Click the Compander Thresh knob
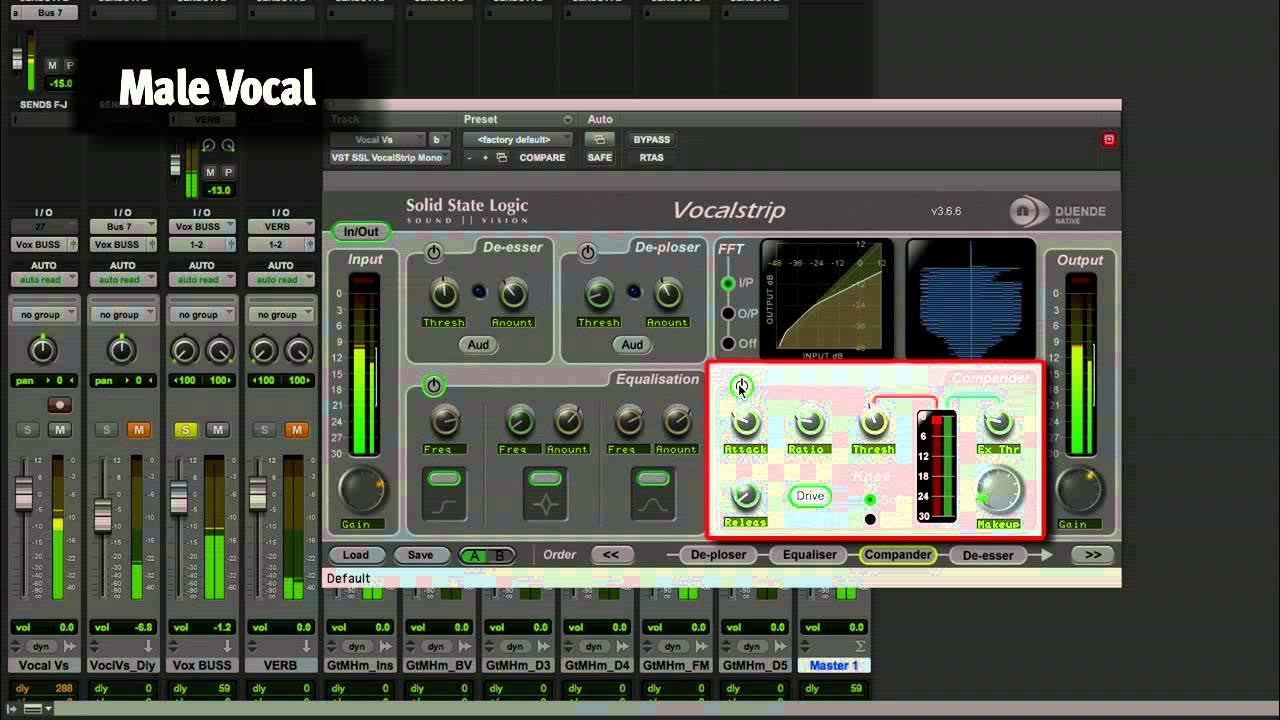1280x720 pixels. point(874,423)
